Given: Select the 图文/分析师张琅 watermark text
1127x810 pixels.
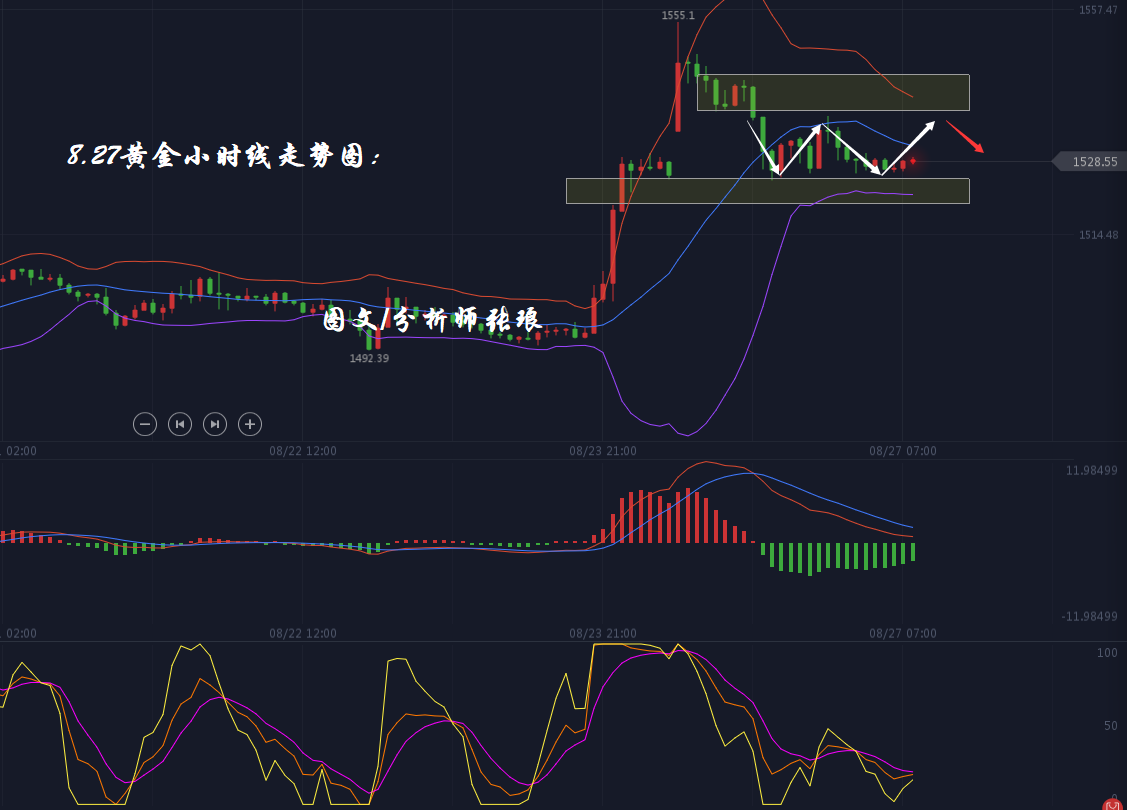Looking at the screenshot, I should (x=432, y=320).
